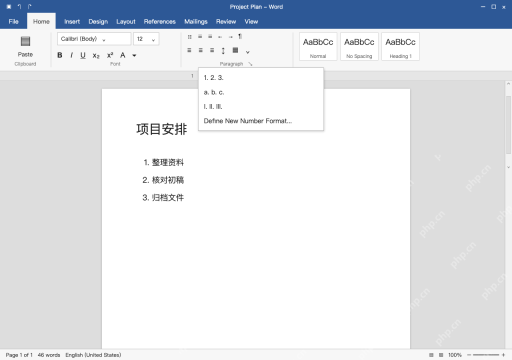Expand the font color dropdown arrow

click(134, 55)
